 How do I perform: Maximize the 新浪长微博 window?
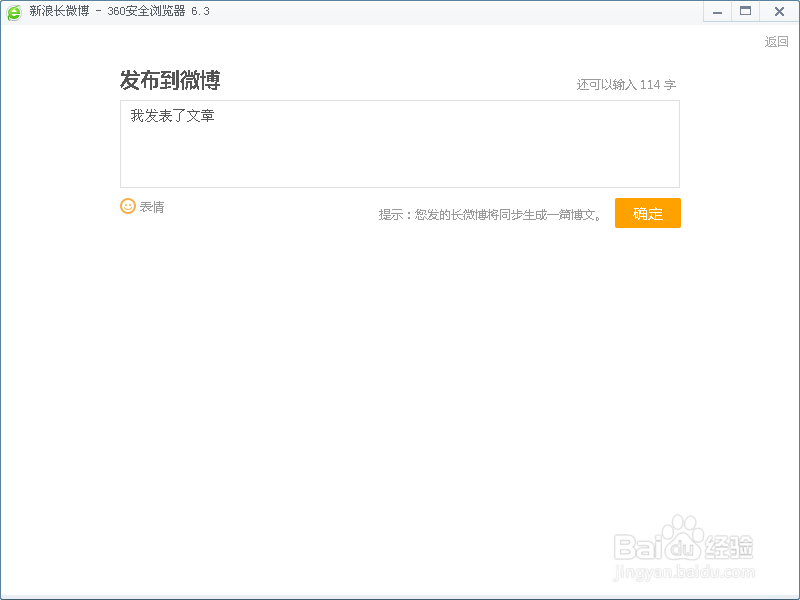pyautogui.click(x=745, y=11)
